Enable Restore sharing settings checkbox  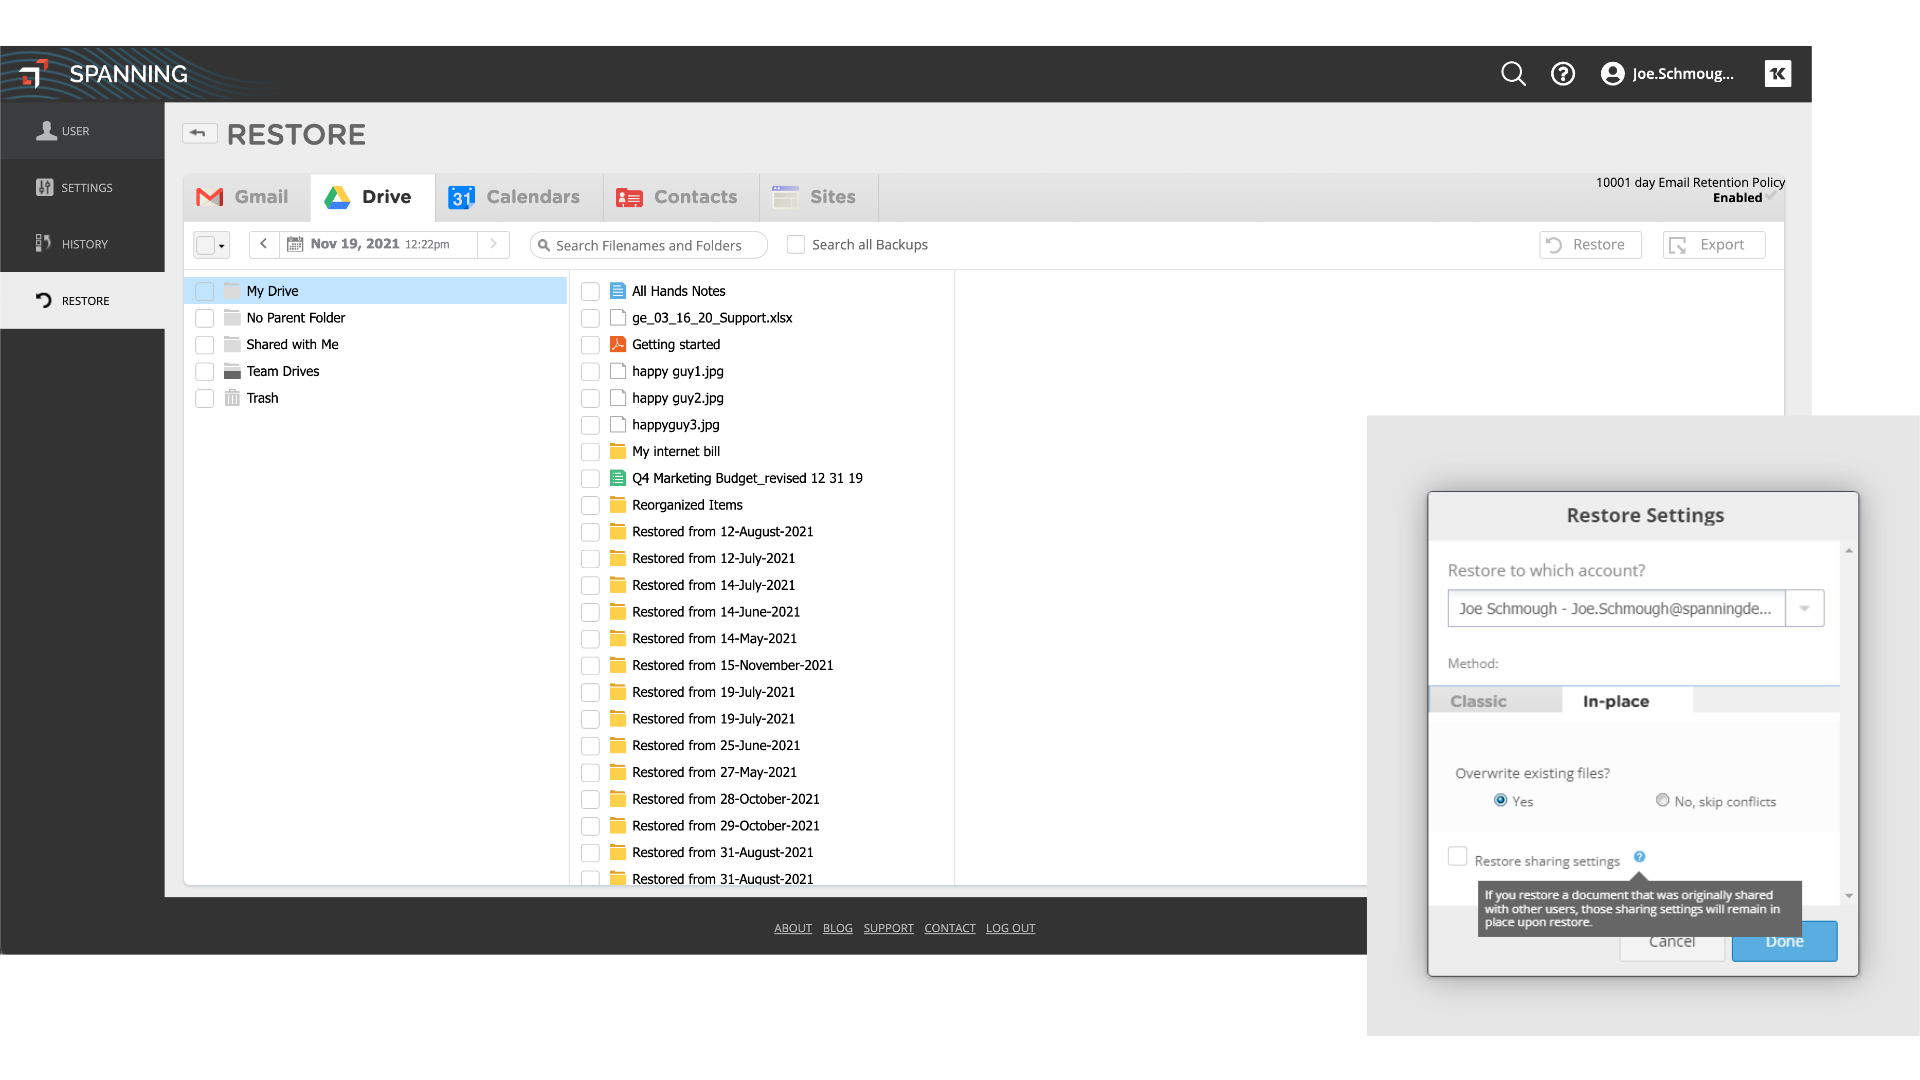coord(1458,858)
